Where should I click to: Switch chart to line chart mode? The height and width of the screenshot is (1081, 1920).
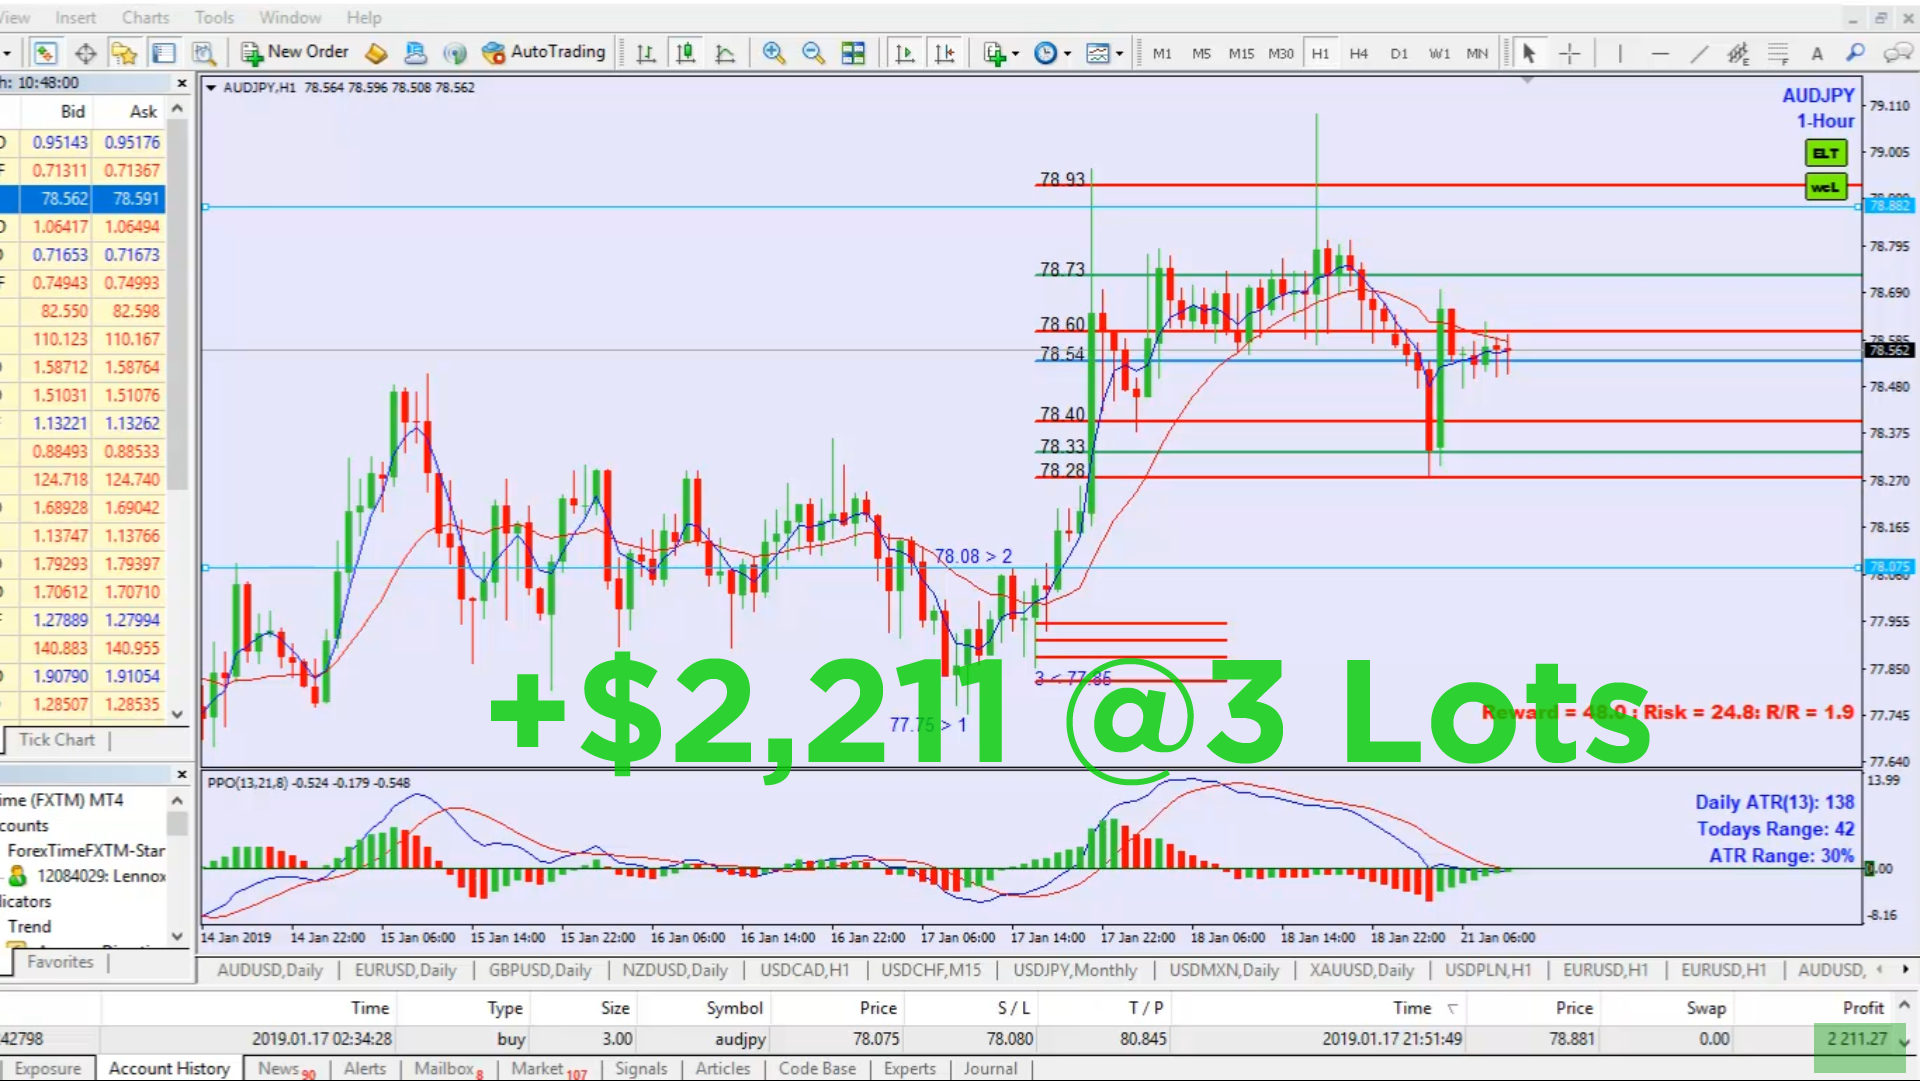click(725, 53)
